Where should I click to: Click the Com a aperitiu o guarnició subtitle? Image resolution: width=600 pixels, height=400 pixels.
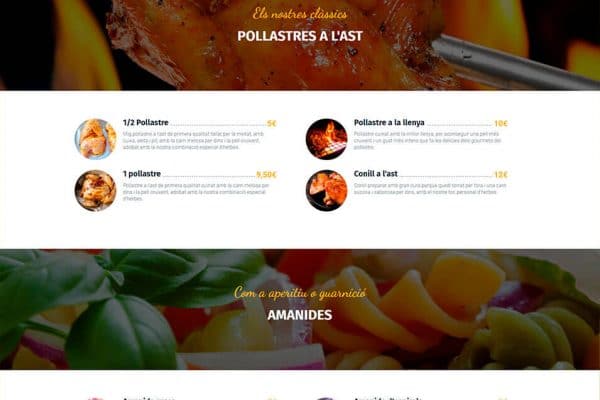click(x=300, y=293)
